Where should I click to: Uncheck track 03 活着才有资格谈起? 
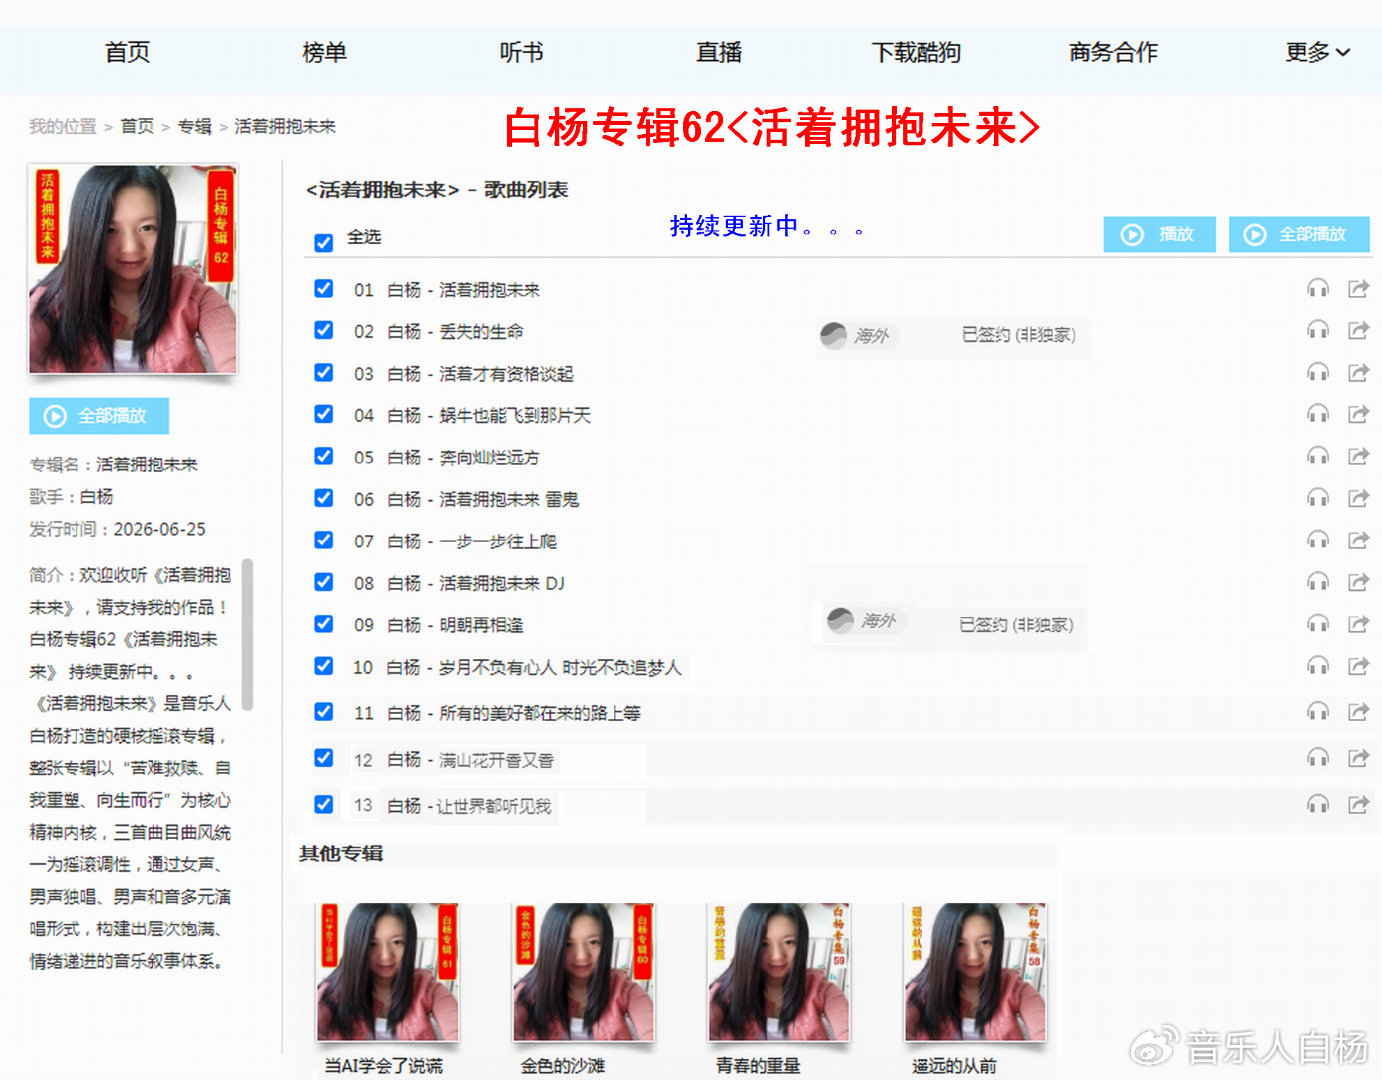tap(323, 372)
